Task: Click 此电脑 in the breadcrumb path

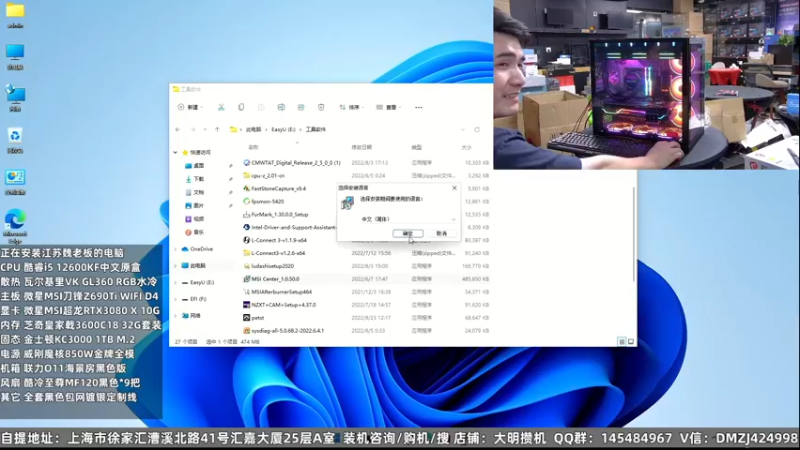Action: (x=254, y=130)
